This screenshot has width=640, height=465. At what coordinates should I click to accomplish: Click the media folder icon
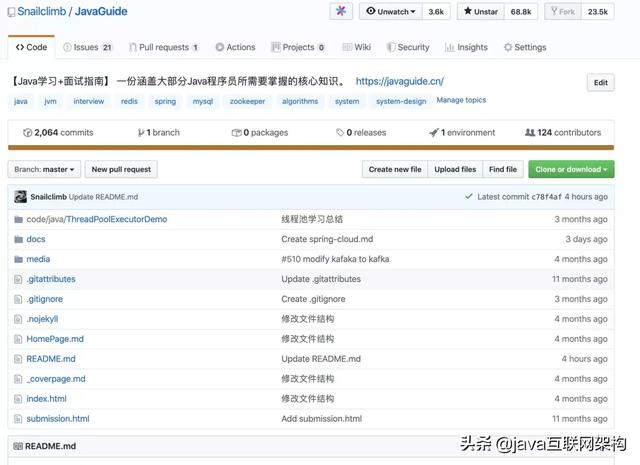18,259
